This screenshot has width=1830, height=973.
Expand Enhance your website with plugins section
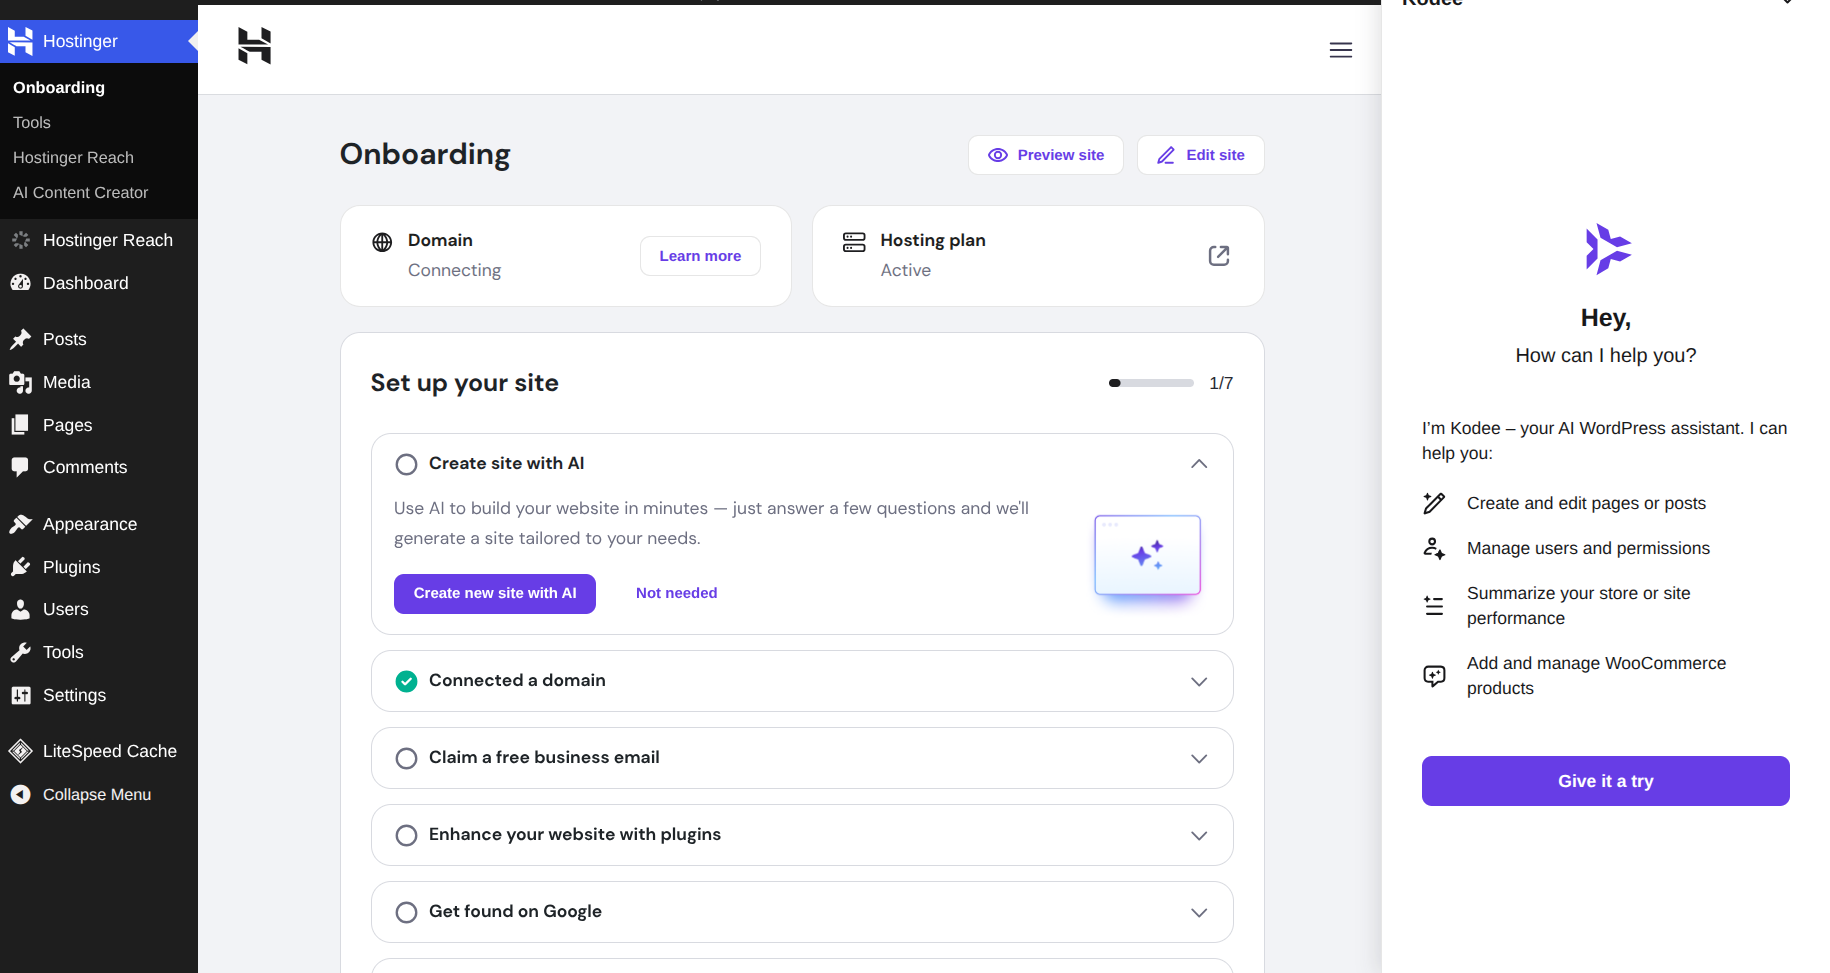(x=1199, y=835)
